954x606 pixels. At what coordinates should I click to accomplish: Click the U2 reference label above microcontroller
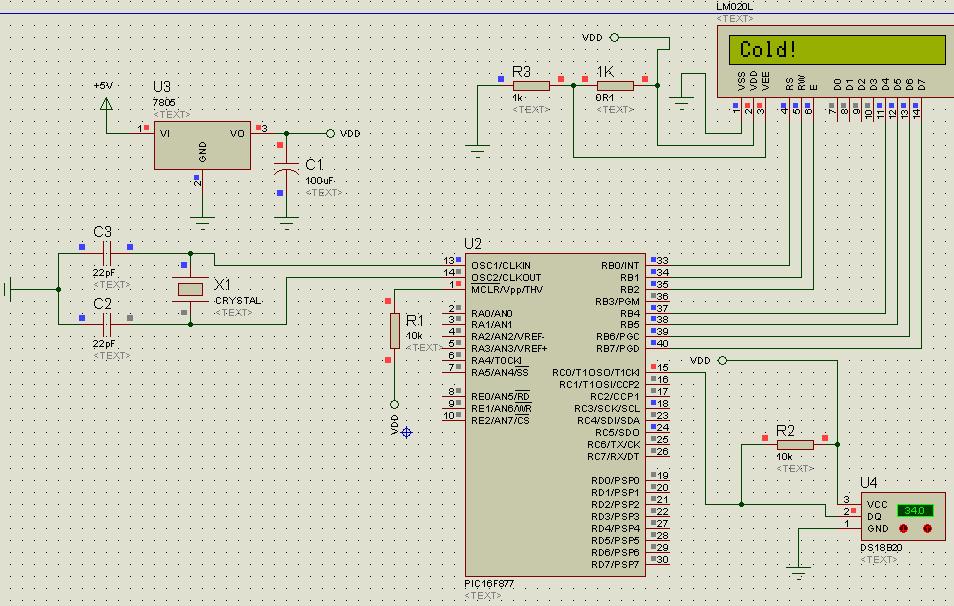coord(473,244)
